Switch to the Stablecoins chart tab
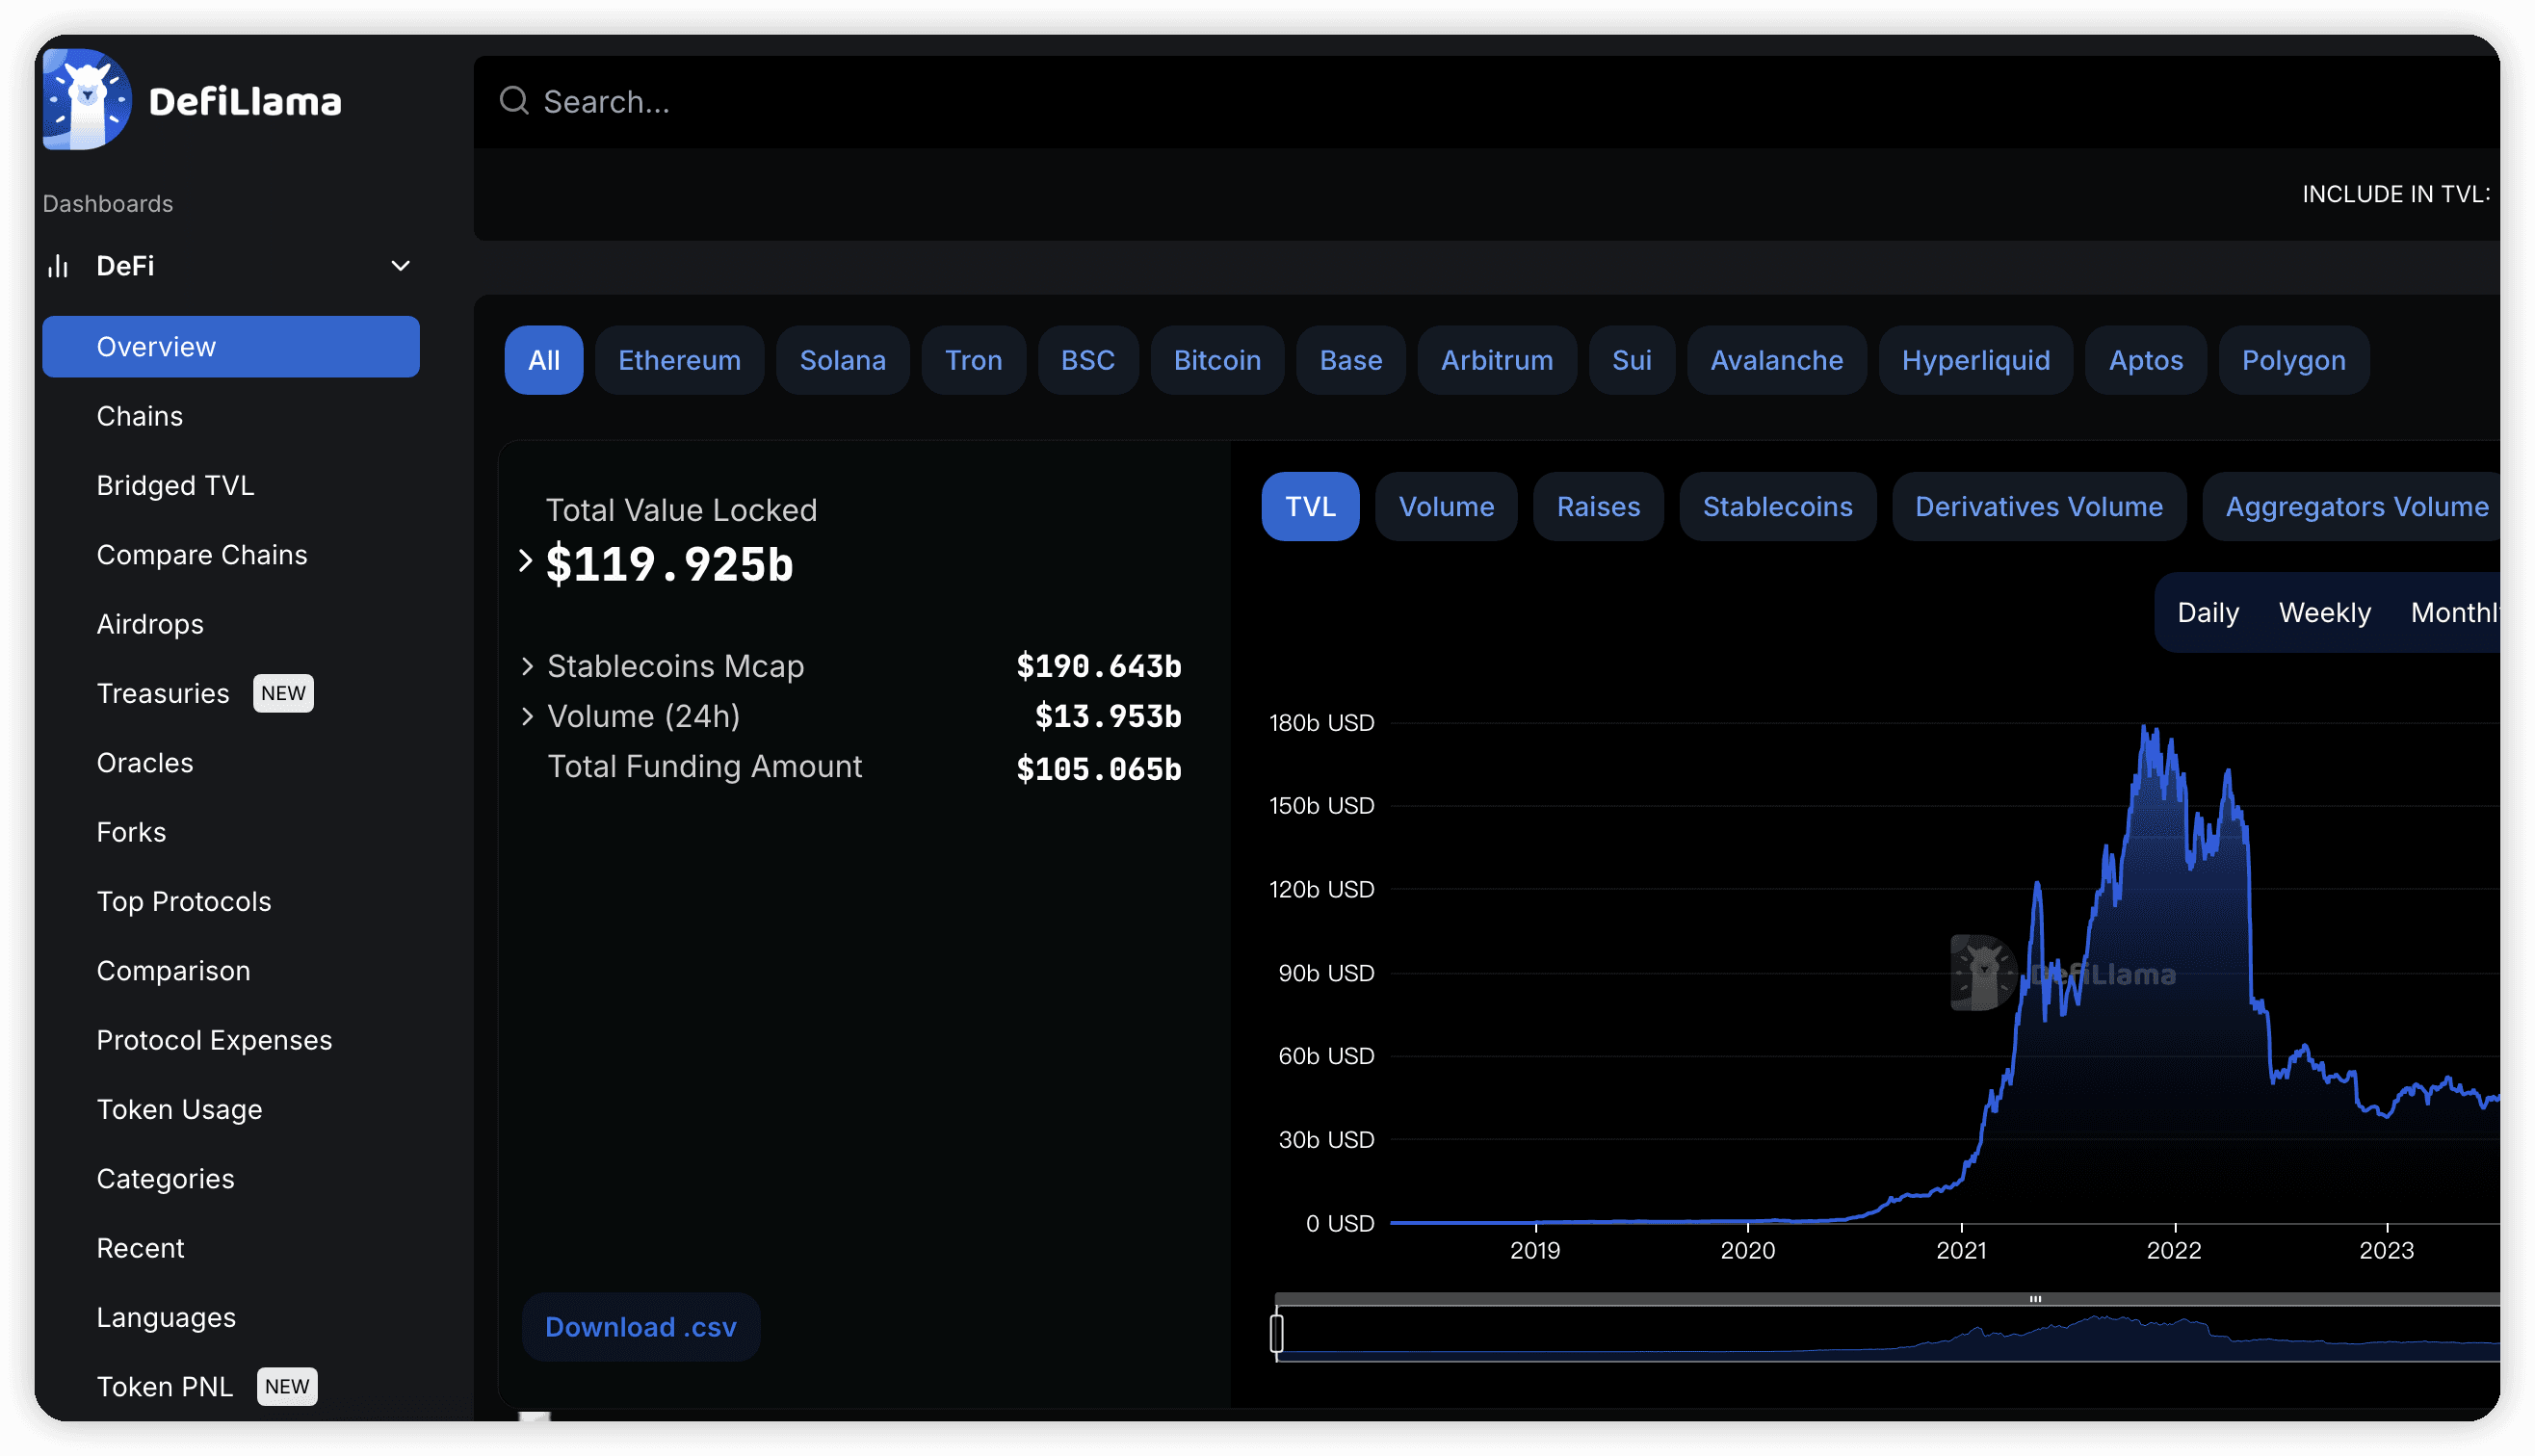 (1777, 507)
